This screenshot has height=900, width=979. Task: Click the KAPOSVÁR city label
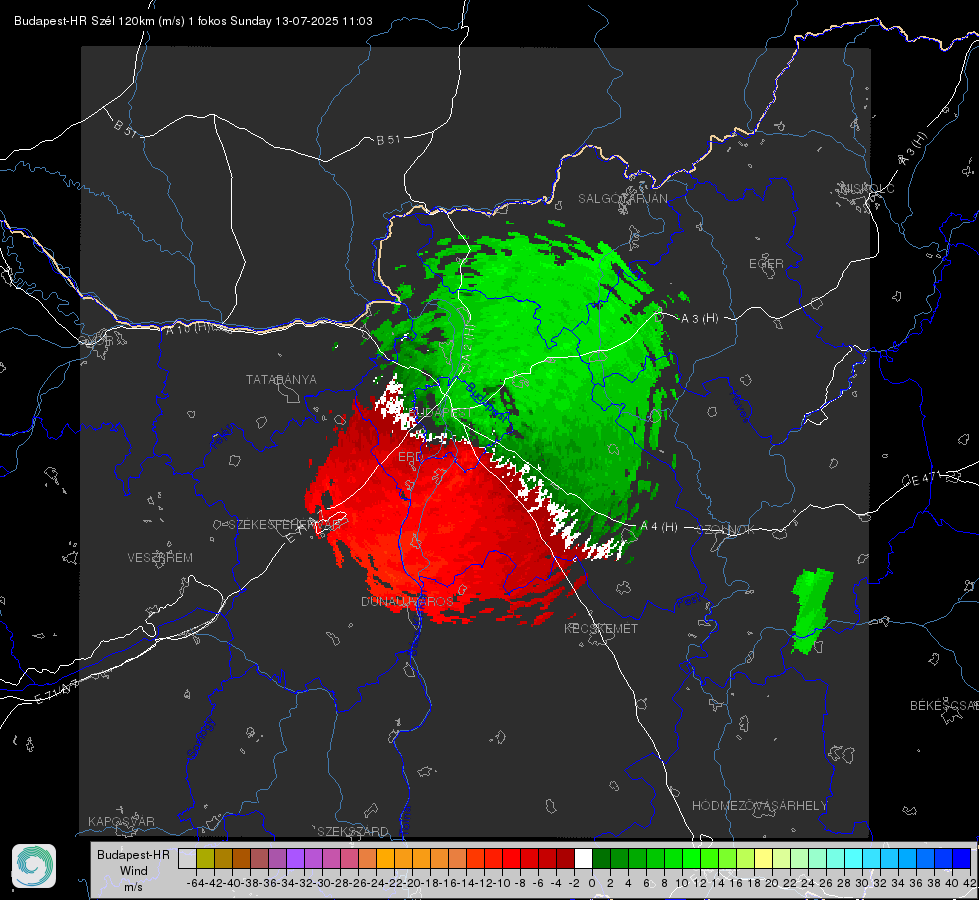point(121,821)
